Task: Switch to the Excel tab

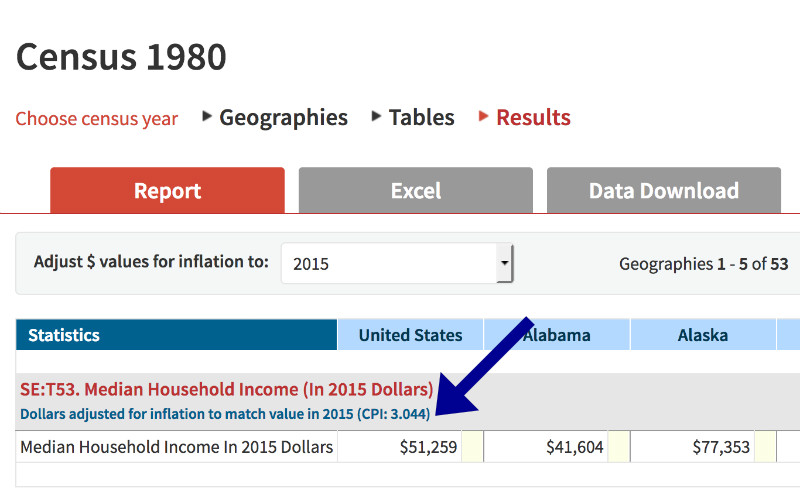Action: click(416, 190)
